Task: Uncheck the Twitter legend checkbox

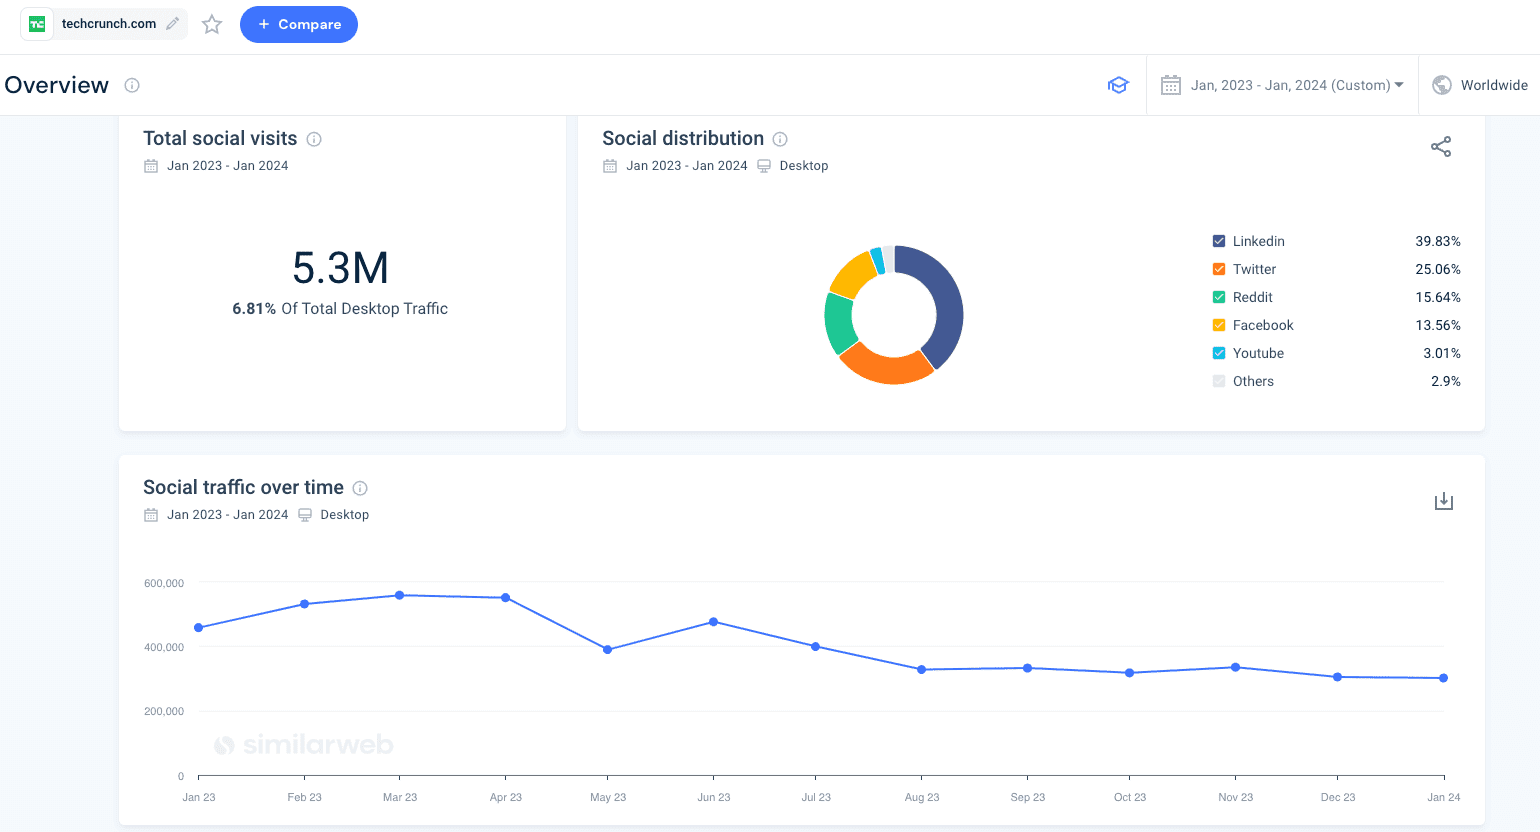Action: [x=1219, y=269]
